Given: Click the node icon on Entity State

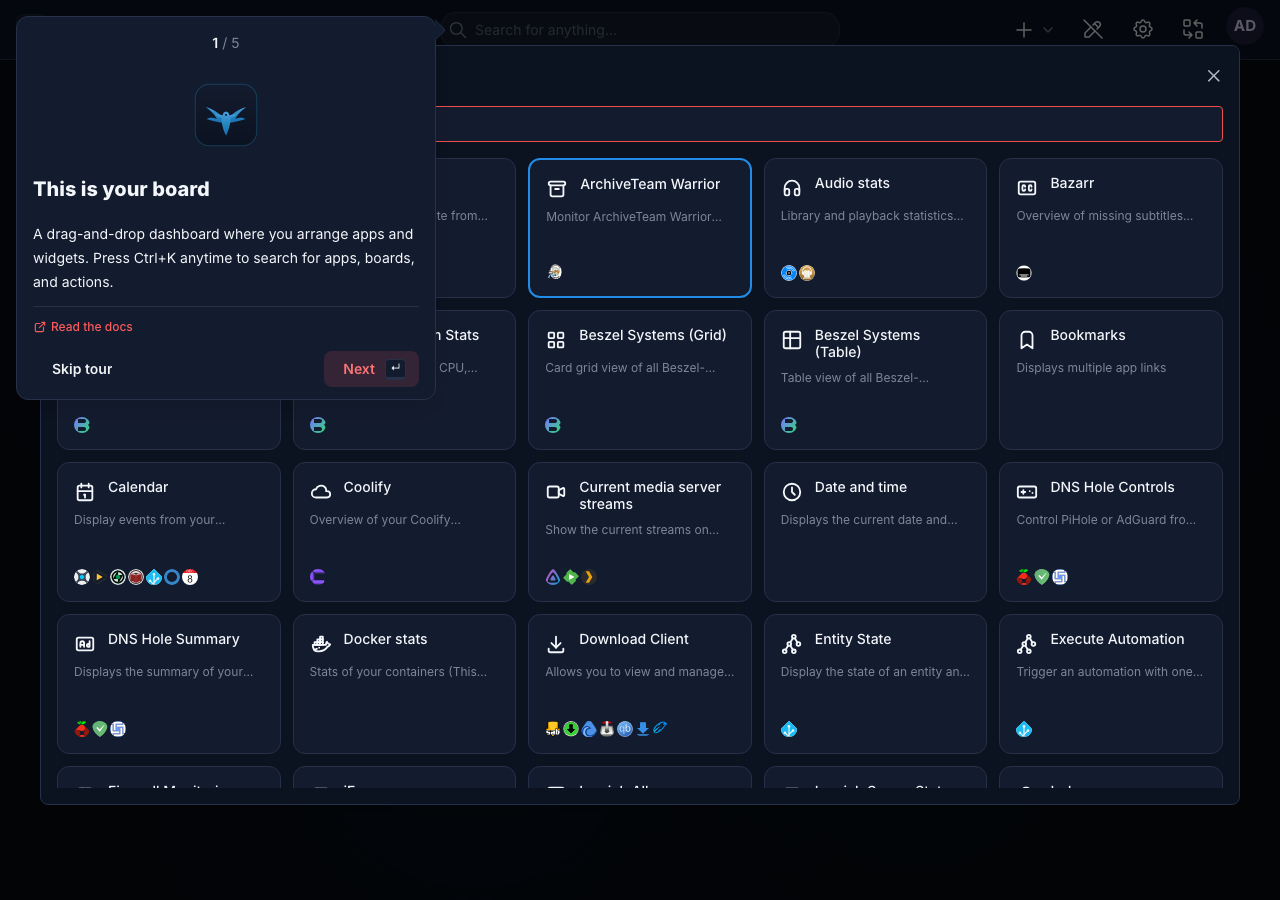Looking at the screenshot, I should tap(792, 644).
